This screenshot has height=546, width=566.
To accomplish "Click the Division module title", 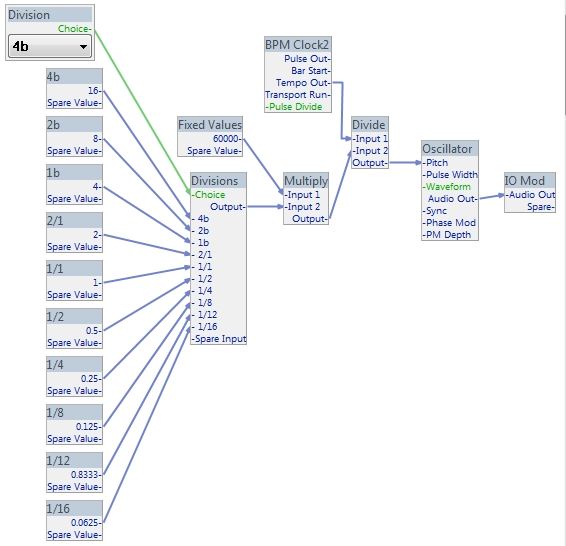I will (x=50, y=15).
